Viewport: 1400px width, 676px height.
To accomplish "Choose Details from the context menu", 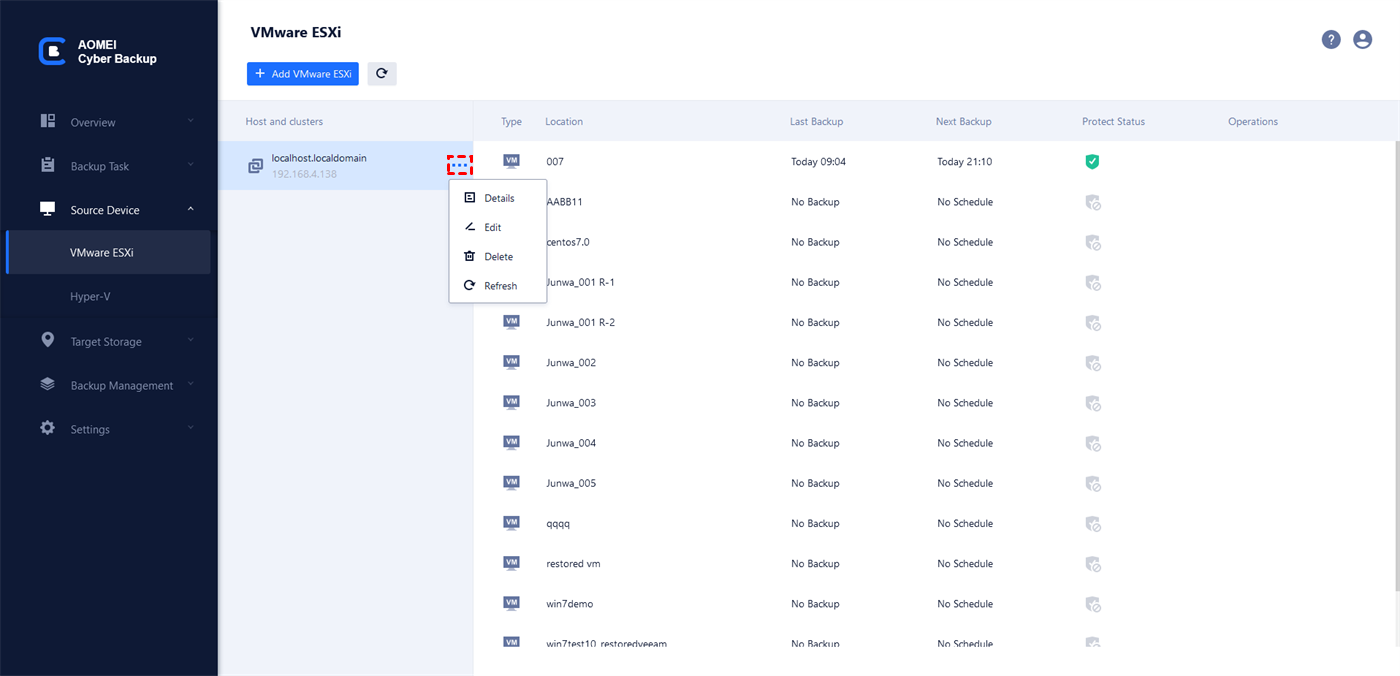I will (x=498, y=198).
